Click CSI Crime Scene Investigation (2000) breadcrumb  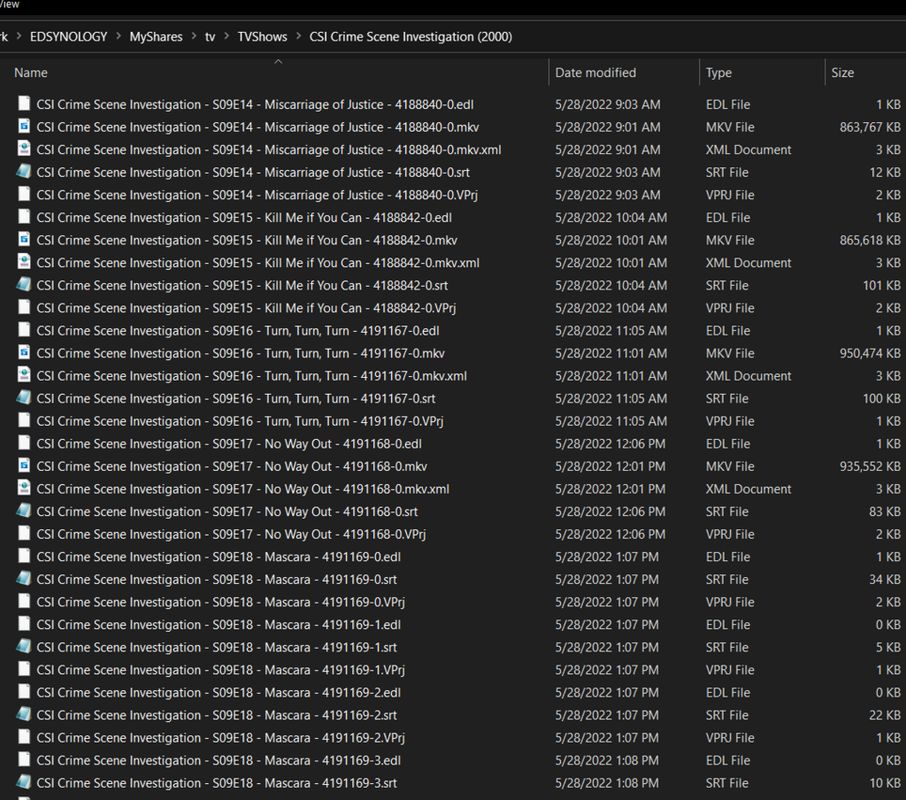click(410, 36)
